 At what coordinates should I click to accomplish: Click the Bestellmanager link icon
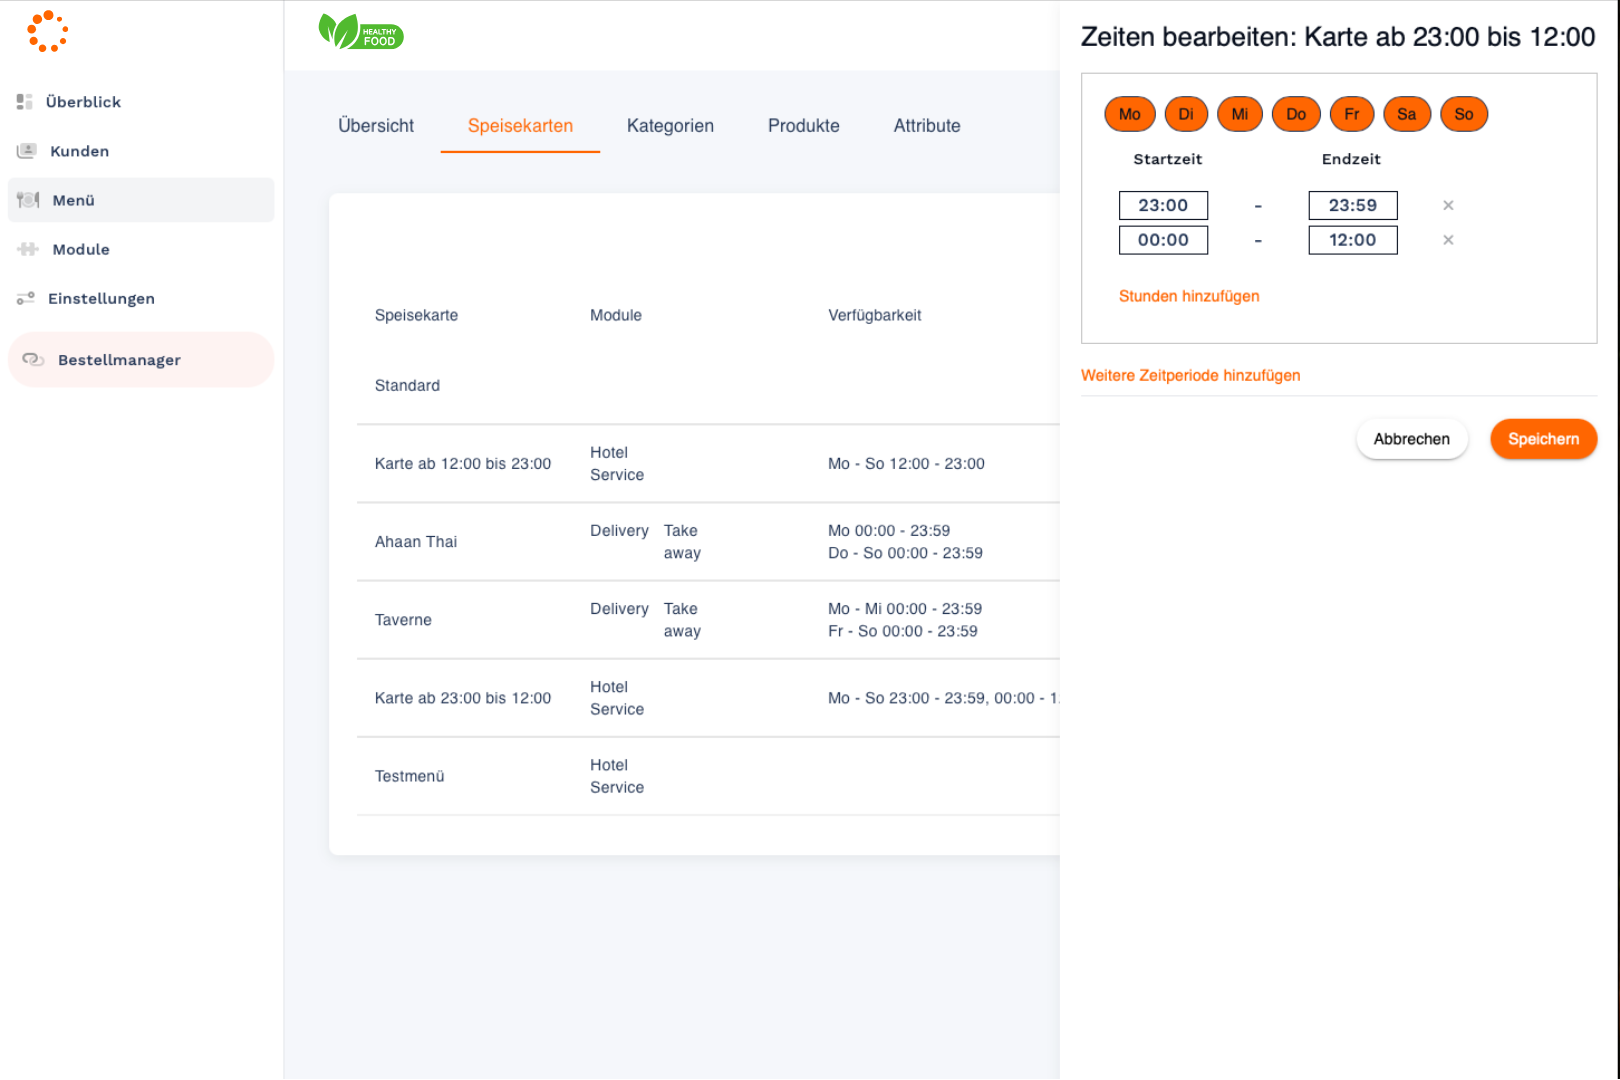(x=33, y=360)
